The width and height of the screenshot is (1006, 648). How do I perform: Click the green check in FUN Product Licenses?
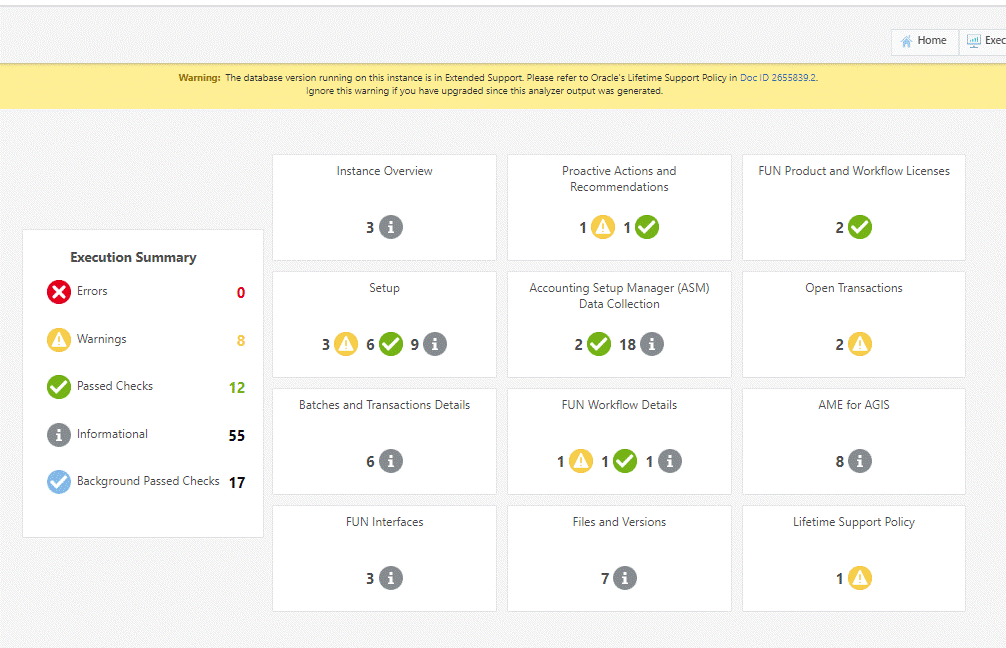[860, 227]
